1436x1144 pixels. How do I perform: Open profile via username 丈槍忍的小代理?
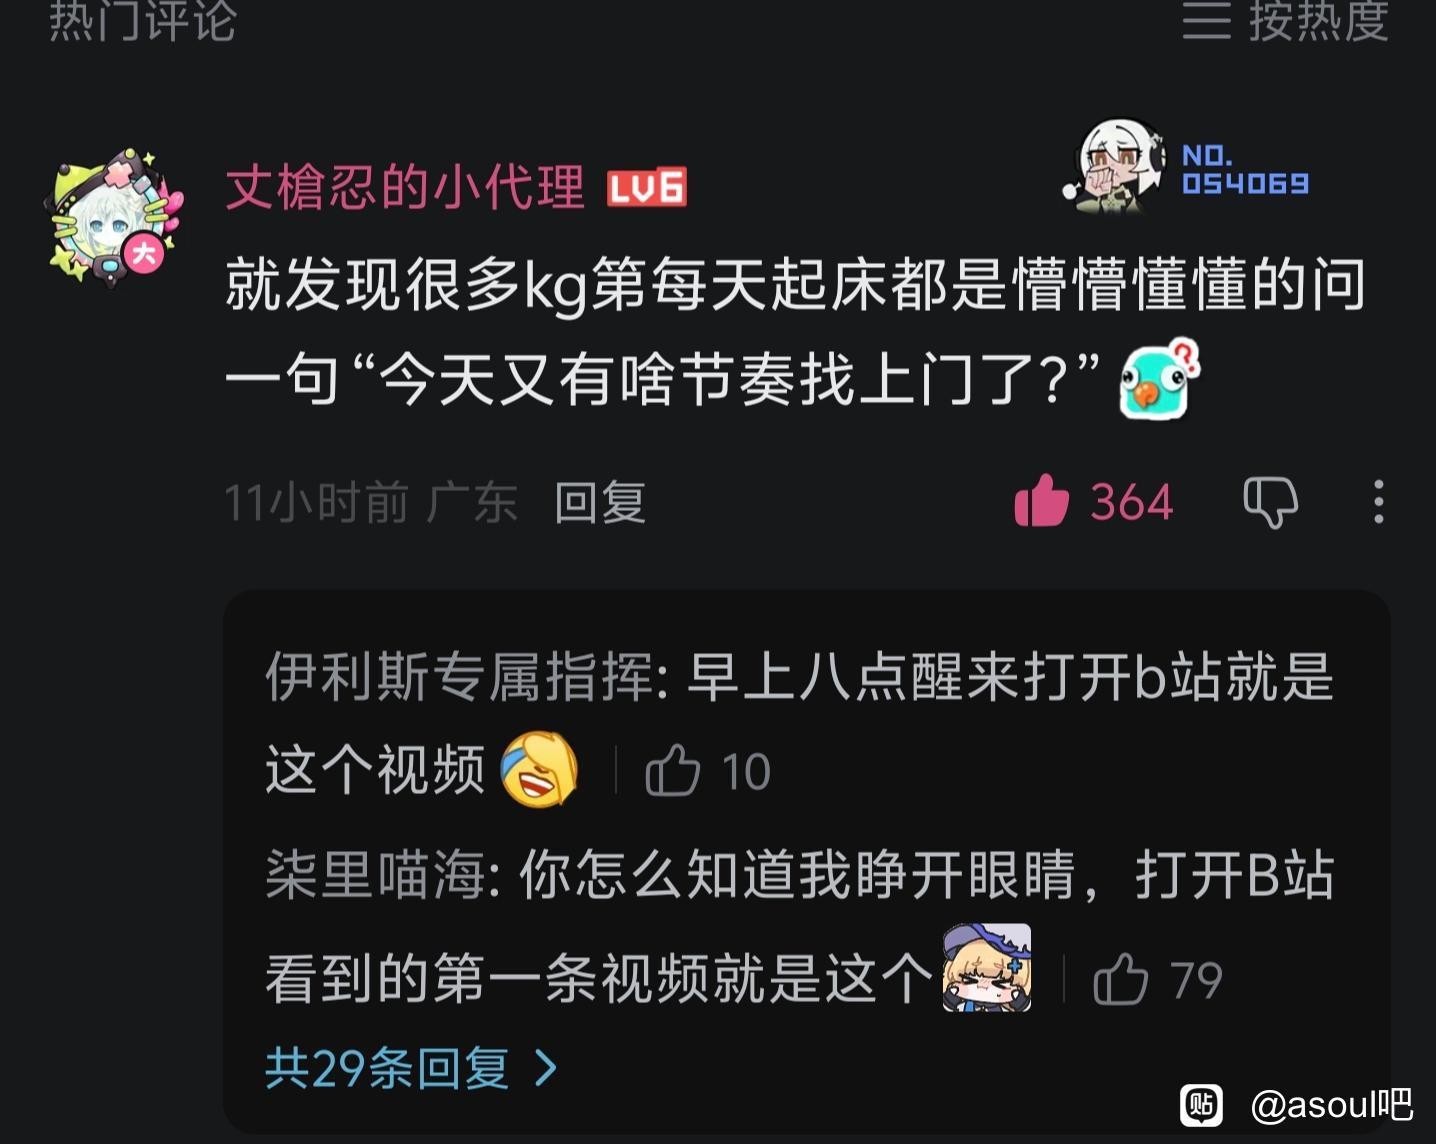(x=405, y=187)
